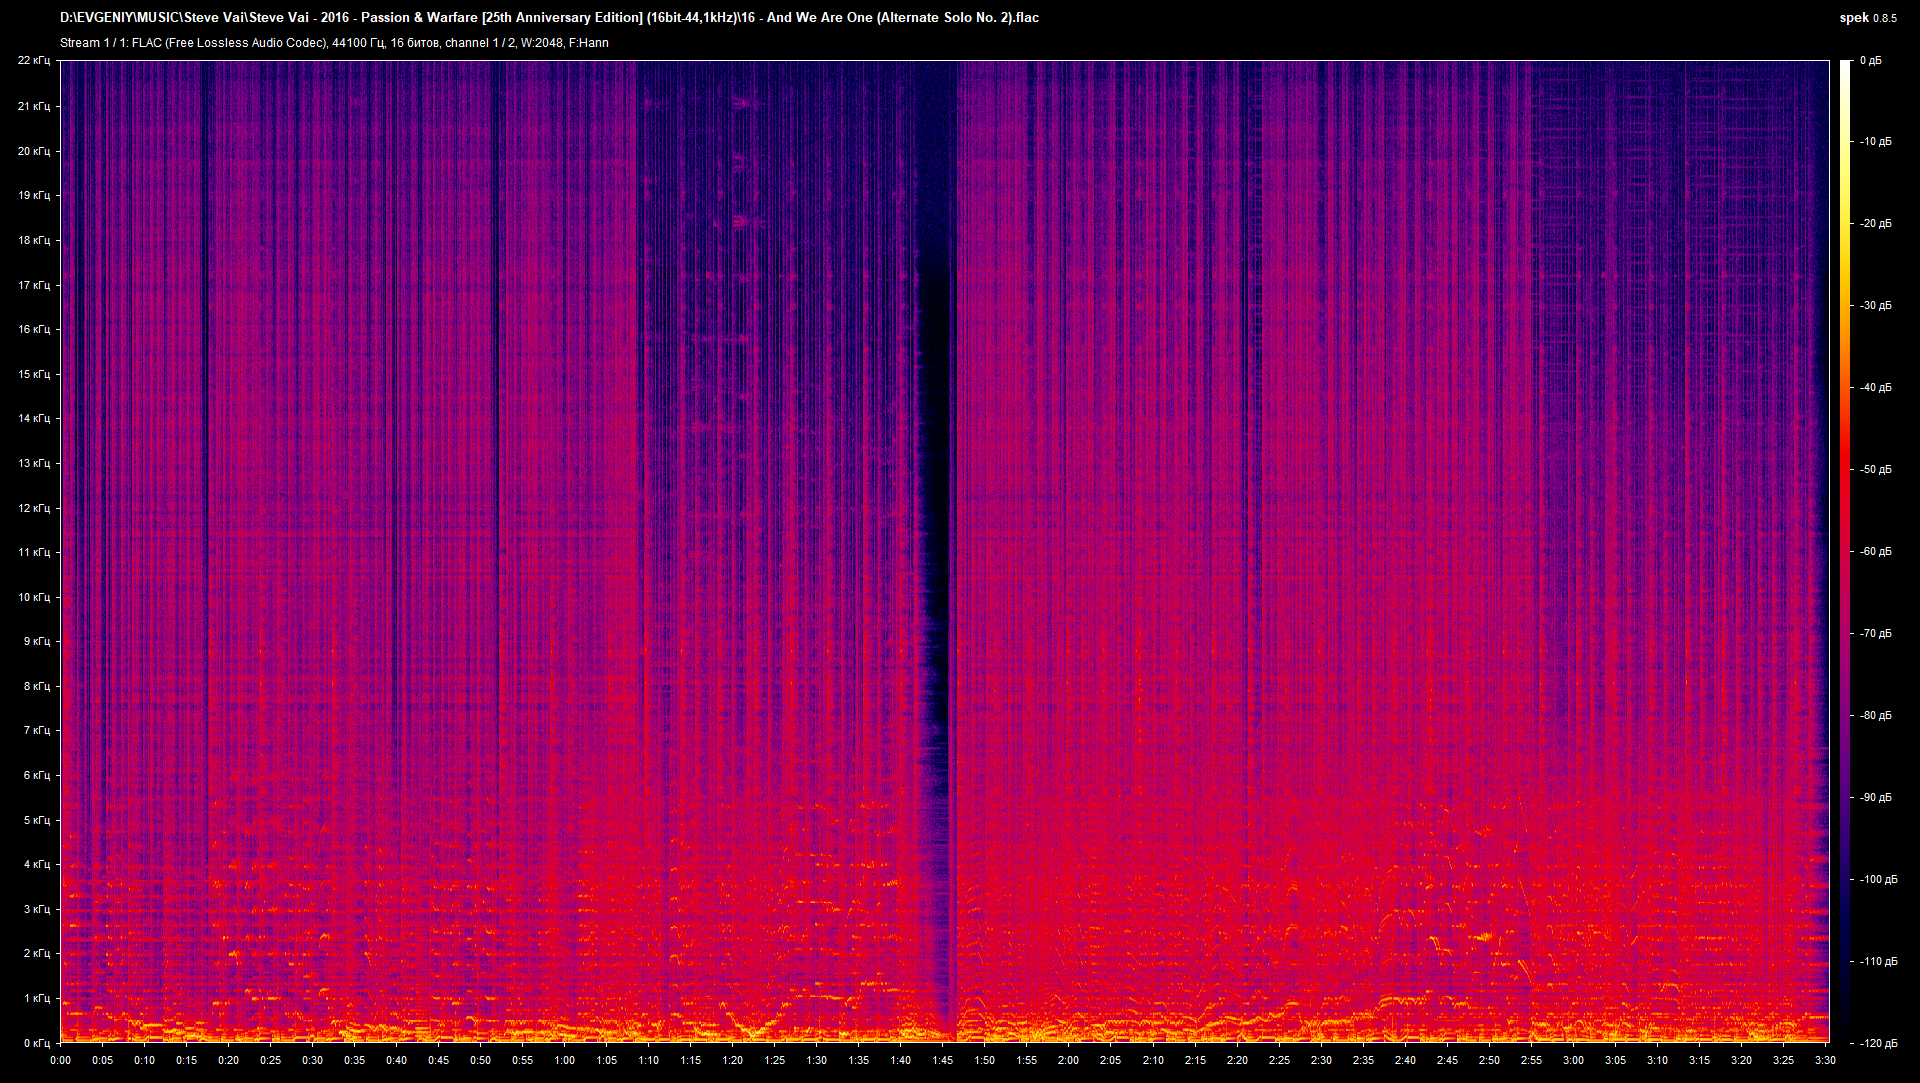Click the channel 1 / 2 text

(478, 43)
